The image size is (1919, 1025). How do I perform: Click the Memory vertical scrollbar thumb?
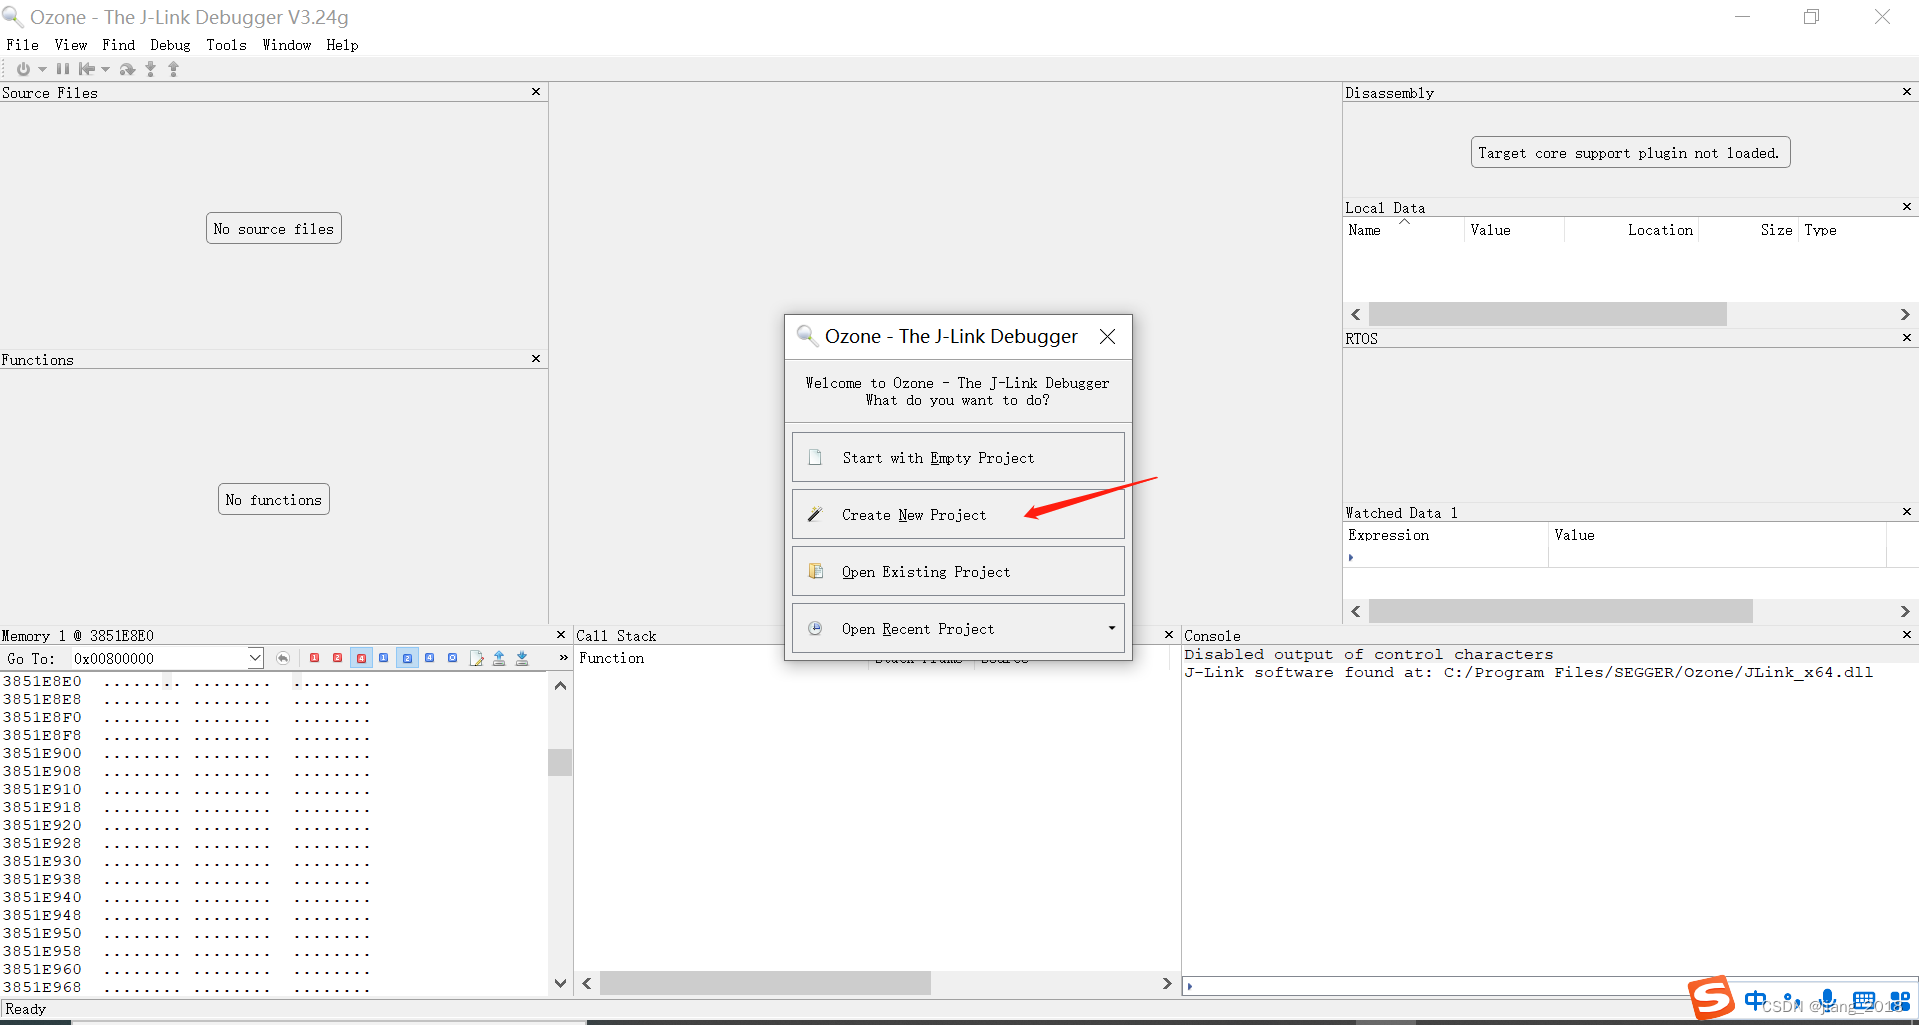[x=560, y=762]
